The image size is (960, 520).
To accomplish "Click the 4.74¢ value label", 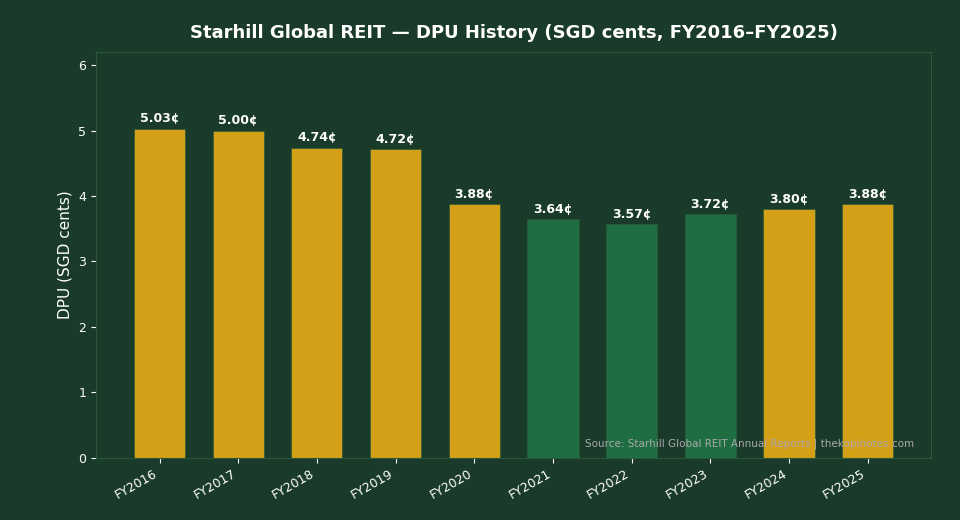I will point(317,137).
